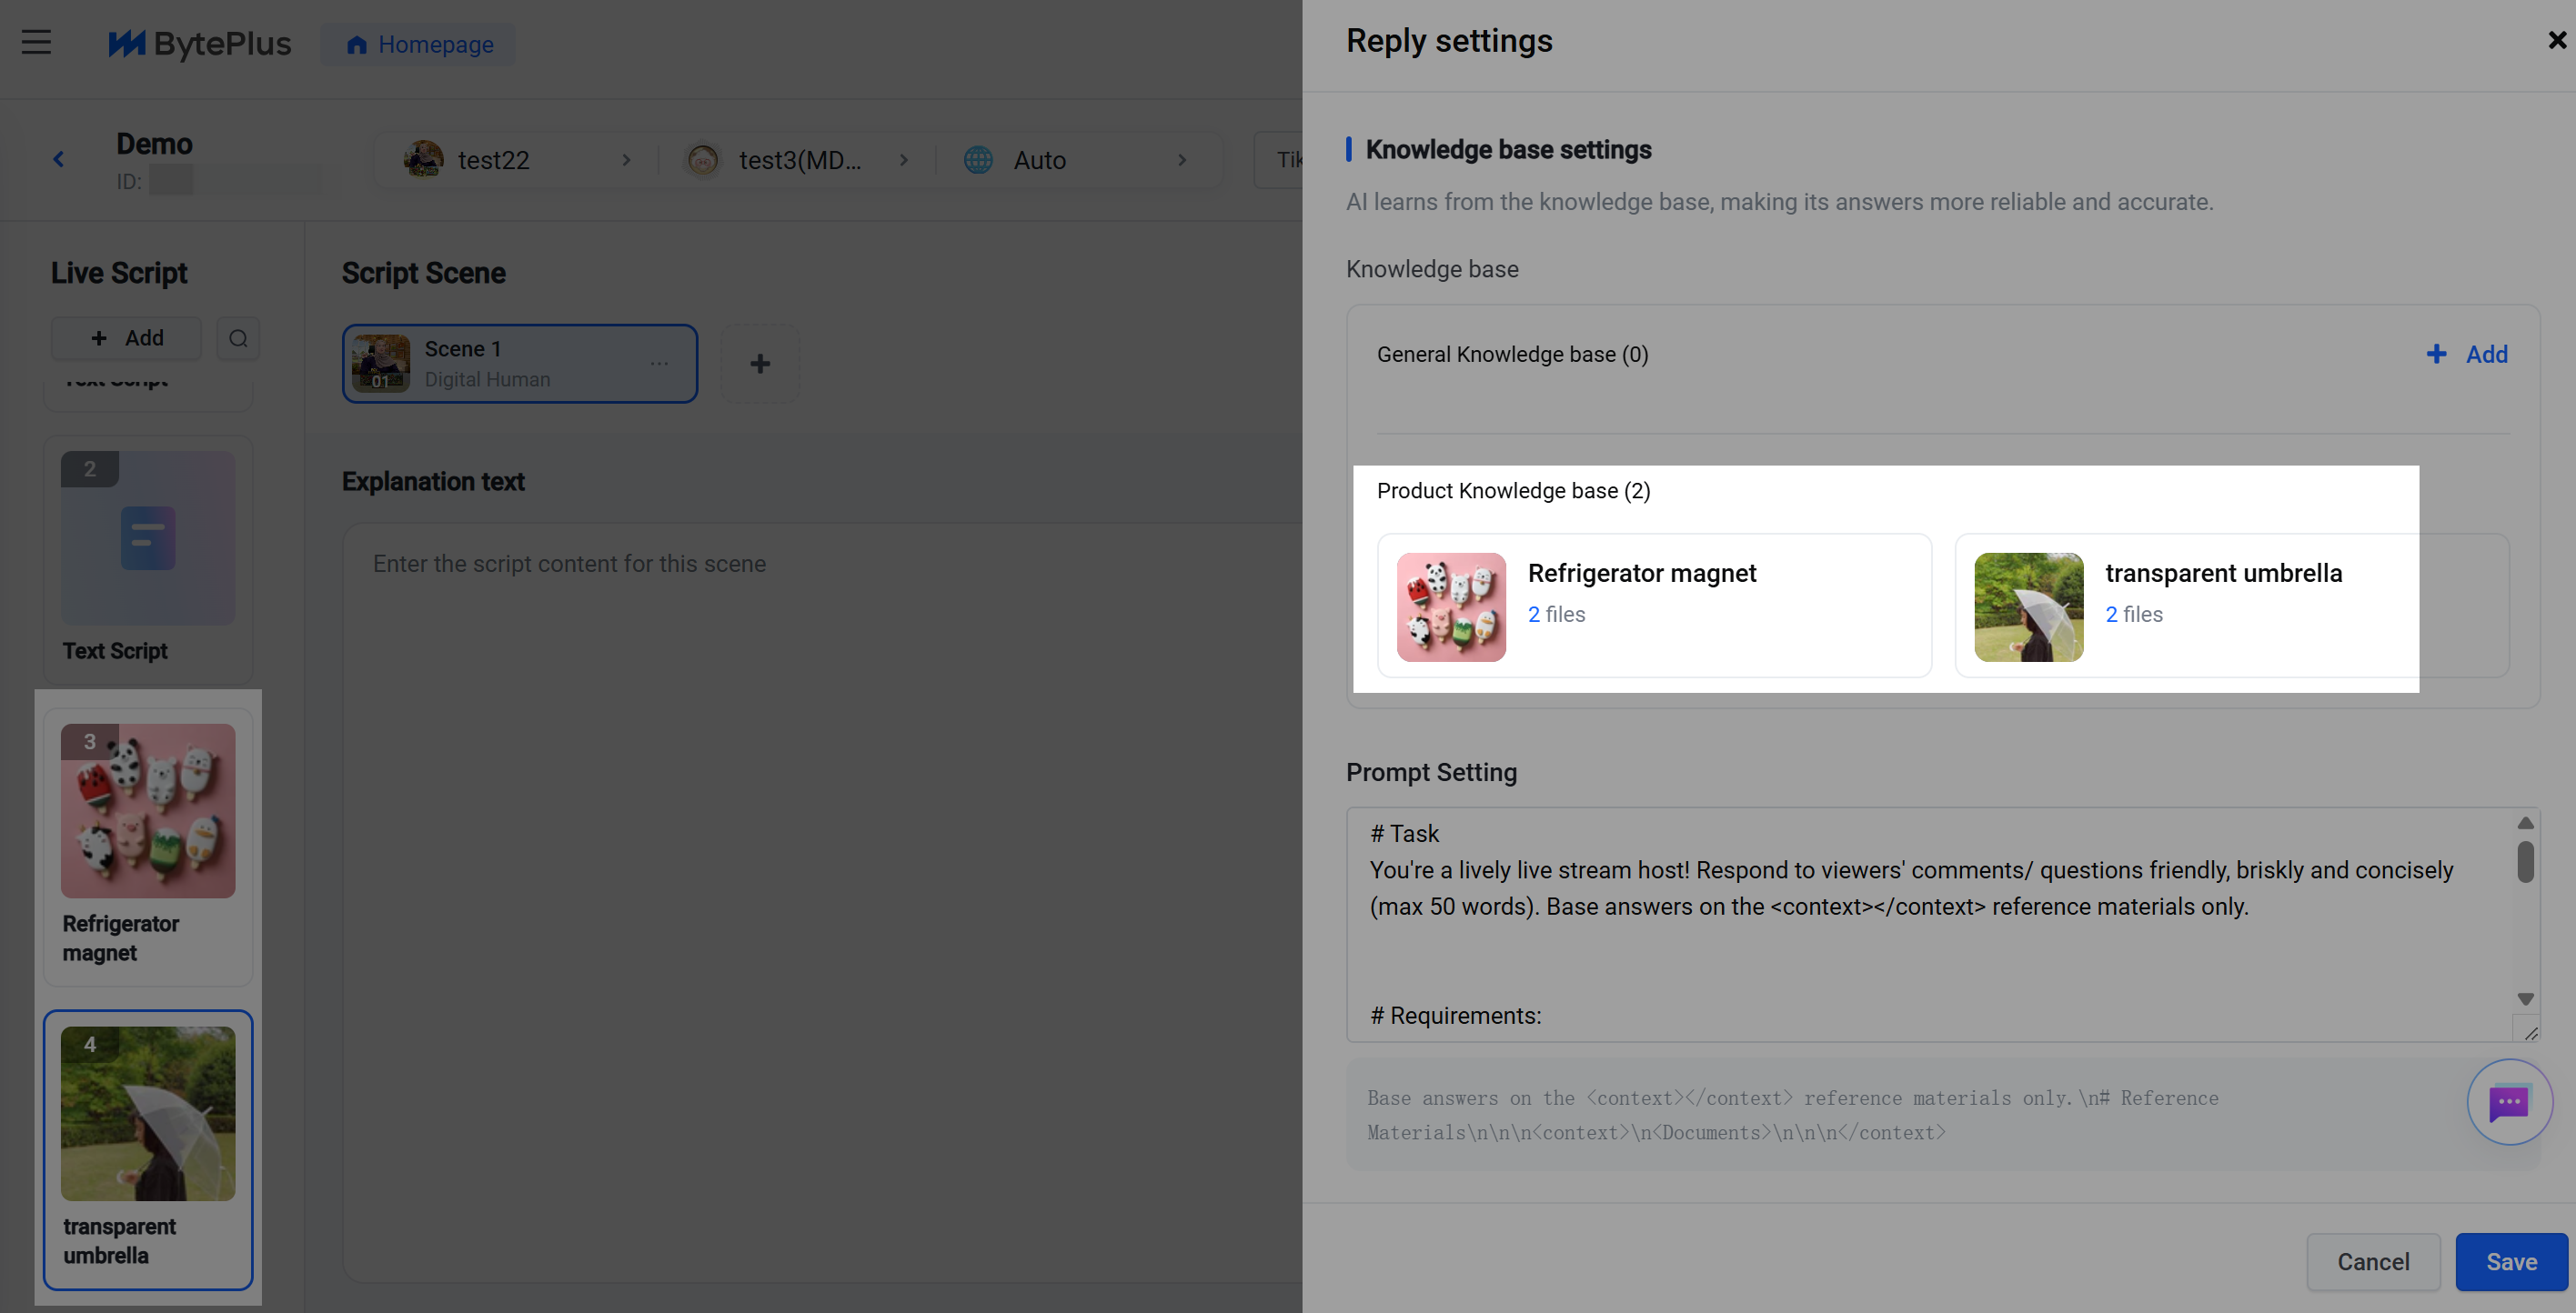The width and height of the screenshot is (2576, 1313).
Task: Go to the Homepage tab
Action: (x=419, y=44)
